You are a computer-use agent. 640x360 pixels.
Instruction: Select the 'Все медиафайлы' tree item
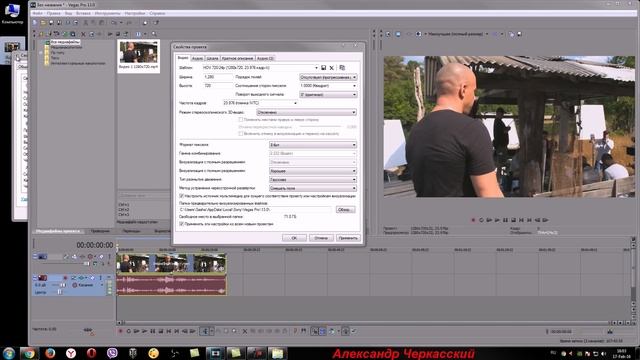coord(65,42)
